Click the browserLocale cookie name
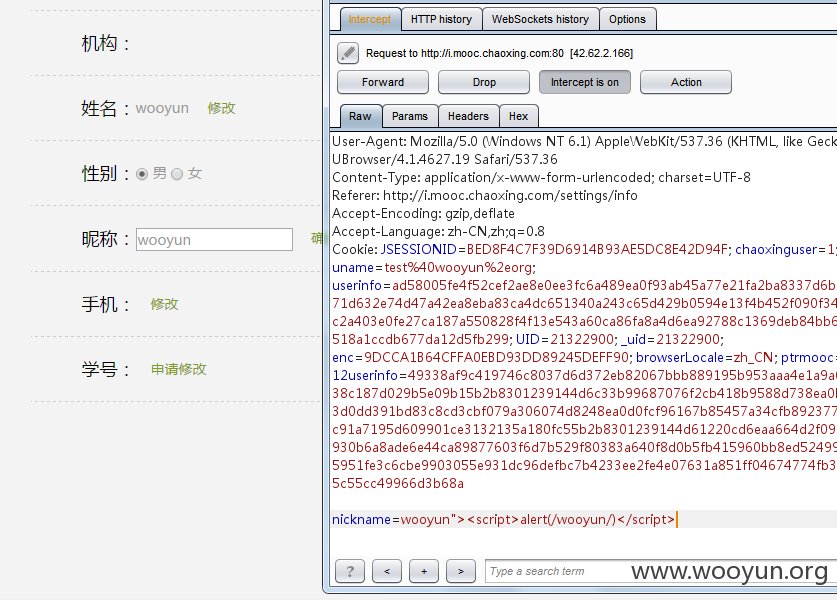This screenshot has width=837, height=600. [680, 358]
